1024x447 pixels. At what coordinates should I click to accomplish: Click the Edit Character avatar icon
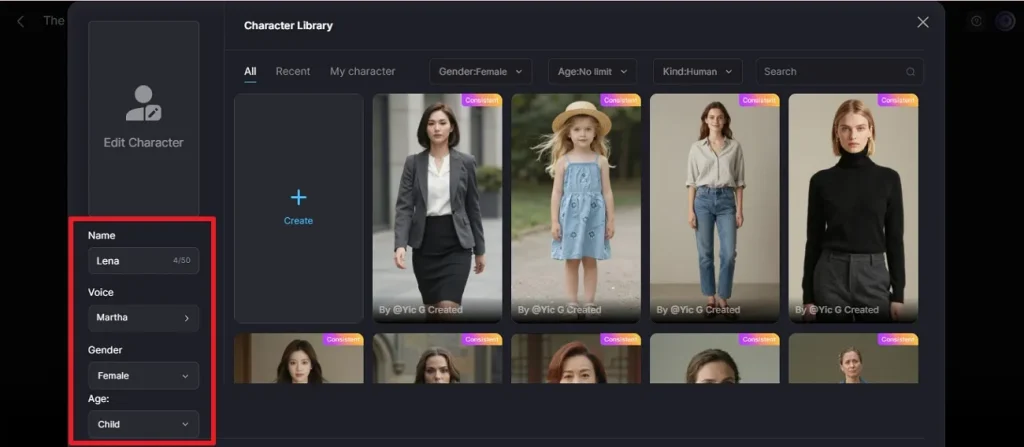(143, 103)
